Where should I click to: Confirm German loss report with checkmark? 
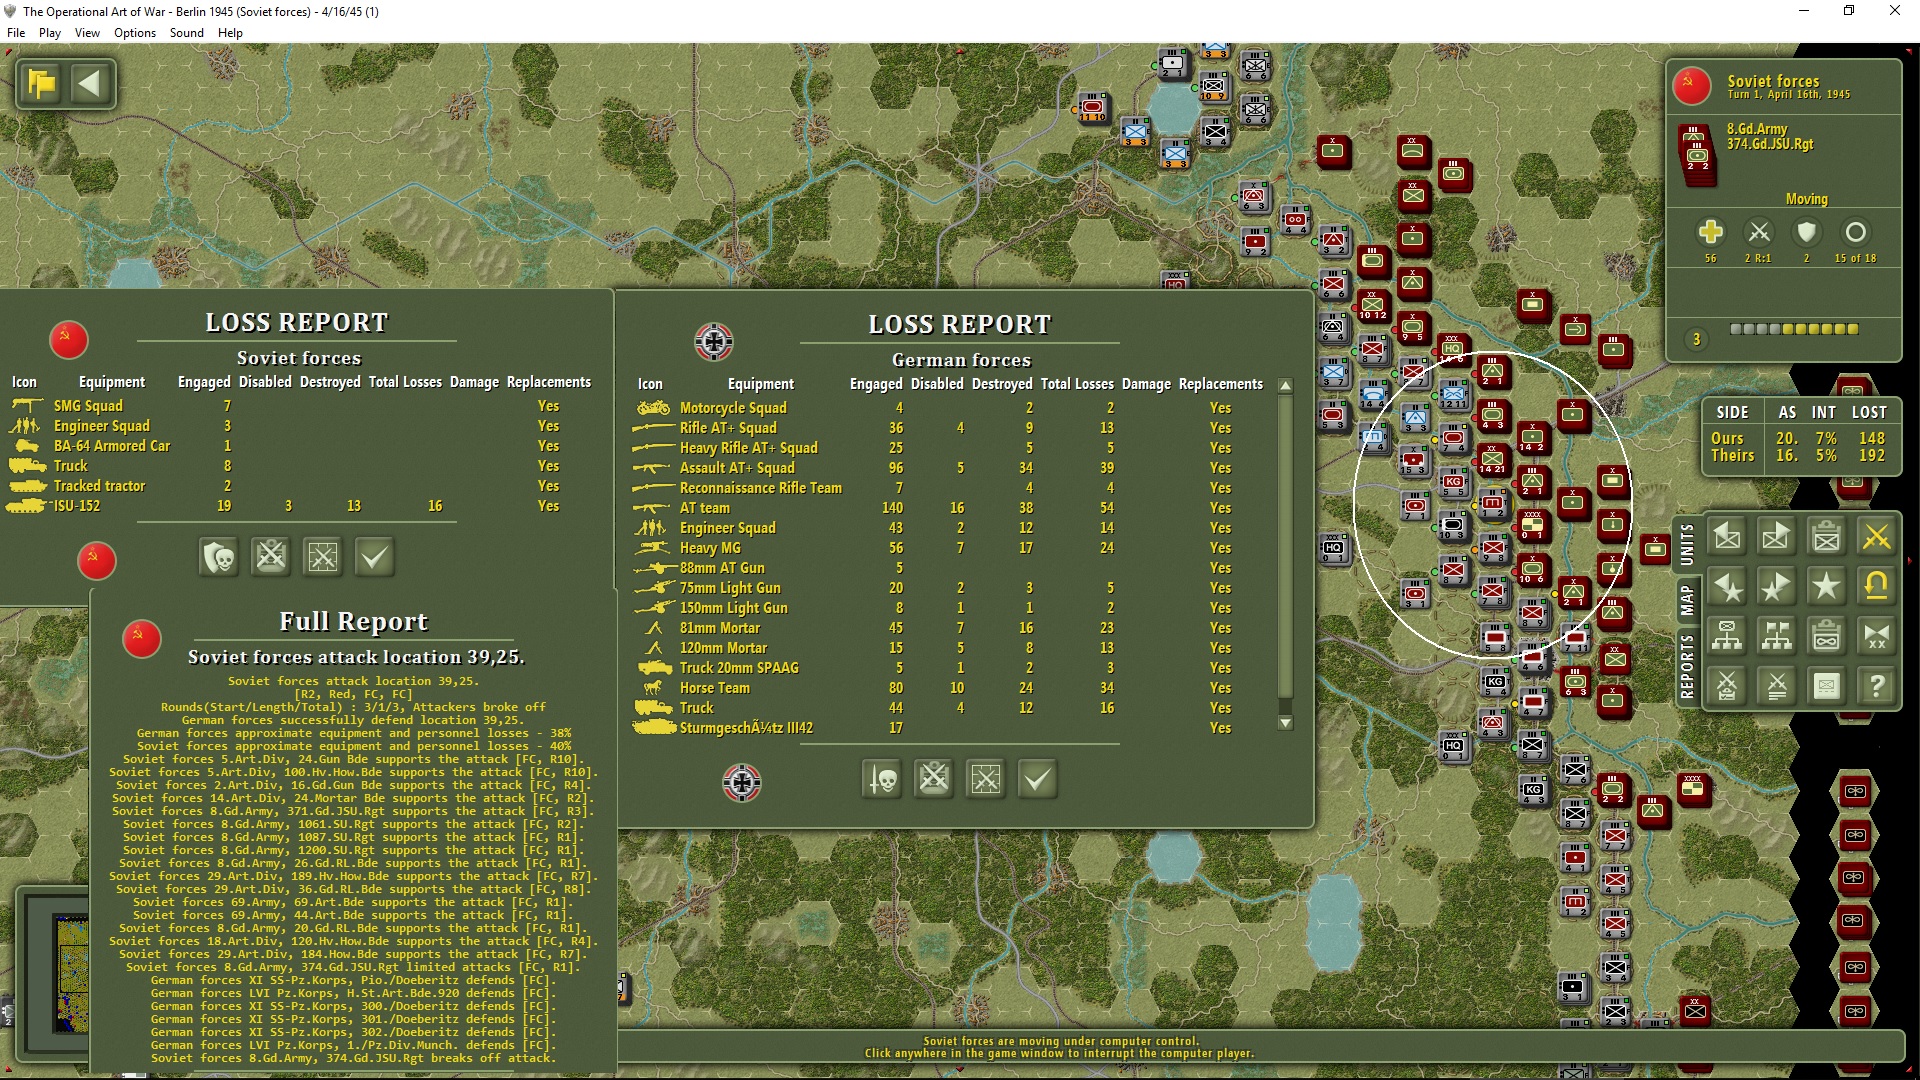tap(1038, 779)
